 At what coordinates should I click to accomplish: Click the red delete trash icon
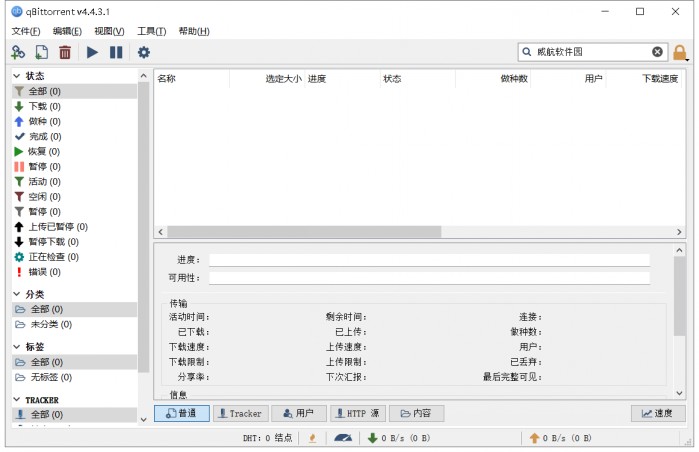(65, 52)
